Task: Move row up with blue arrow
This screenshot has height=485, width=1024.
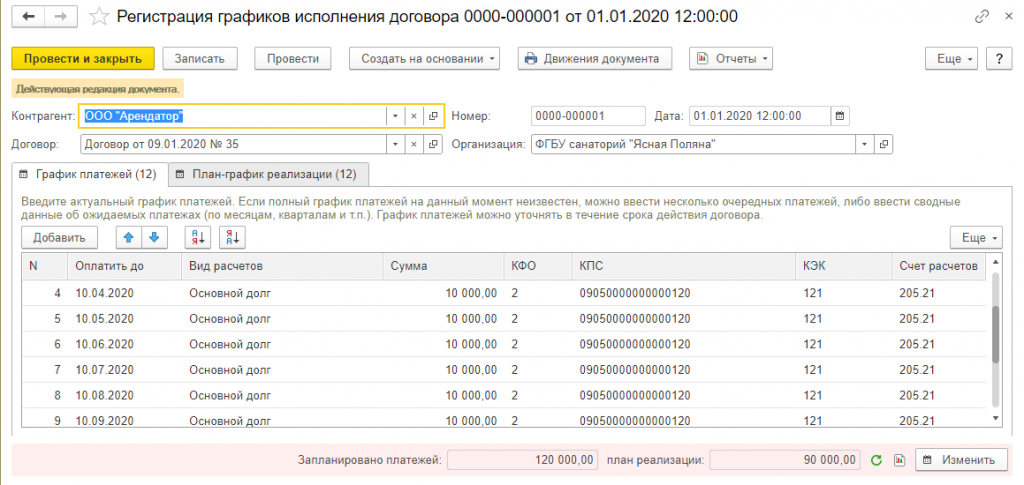Action: click(x=129, y=237)
